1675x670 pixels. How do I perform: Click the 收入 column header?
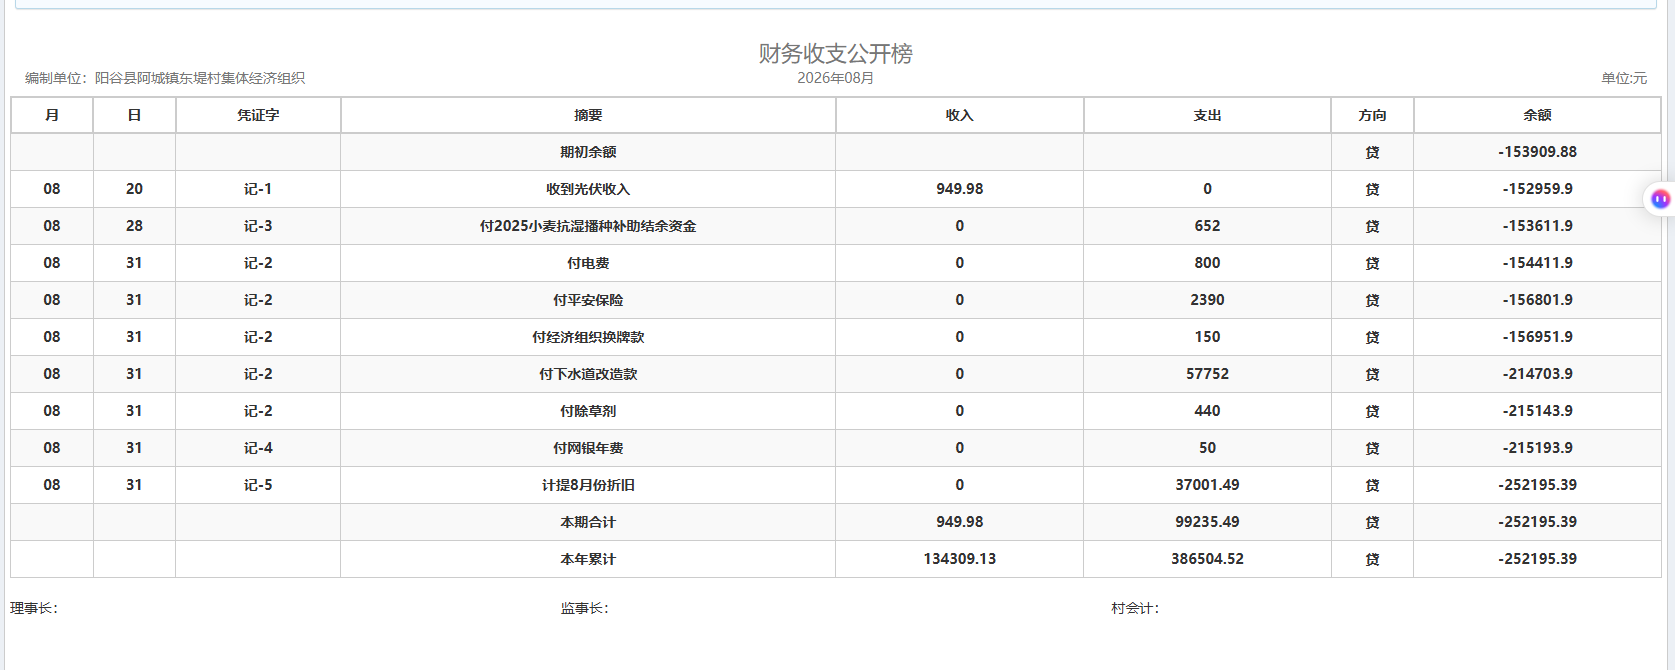(x=959, y=115)
